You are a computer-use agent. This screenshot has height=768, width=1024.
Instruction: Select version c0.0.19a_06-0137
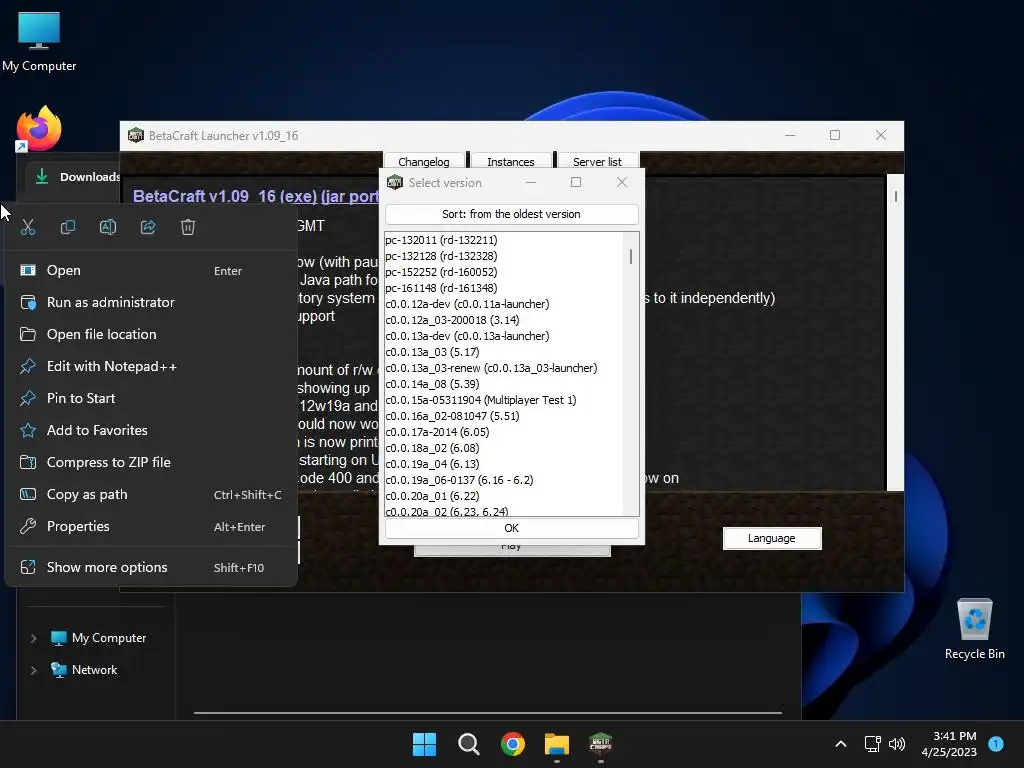tap(459, 480)
